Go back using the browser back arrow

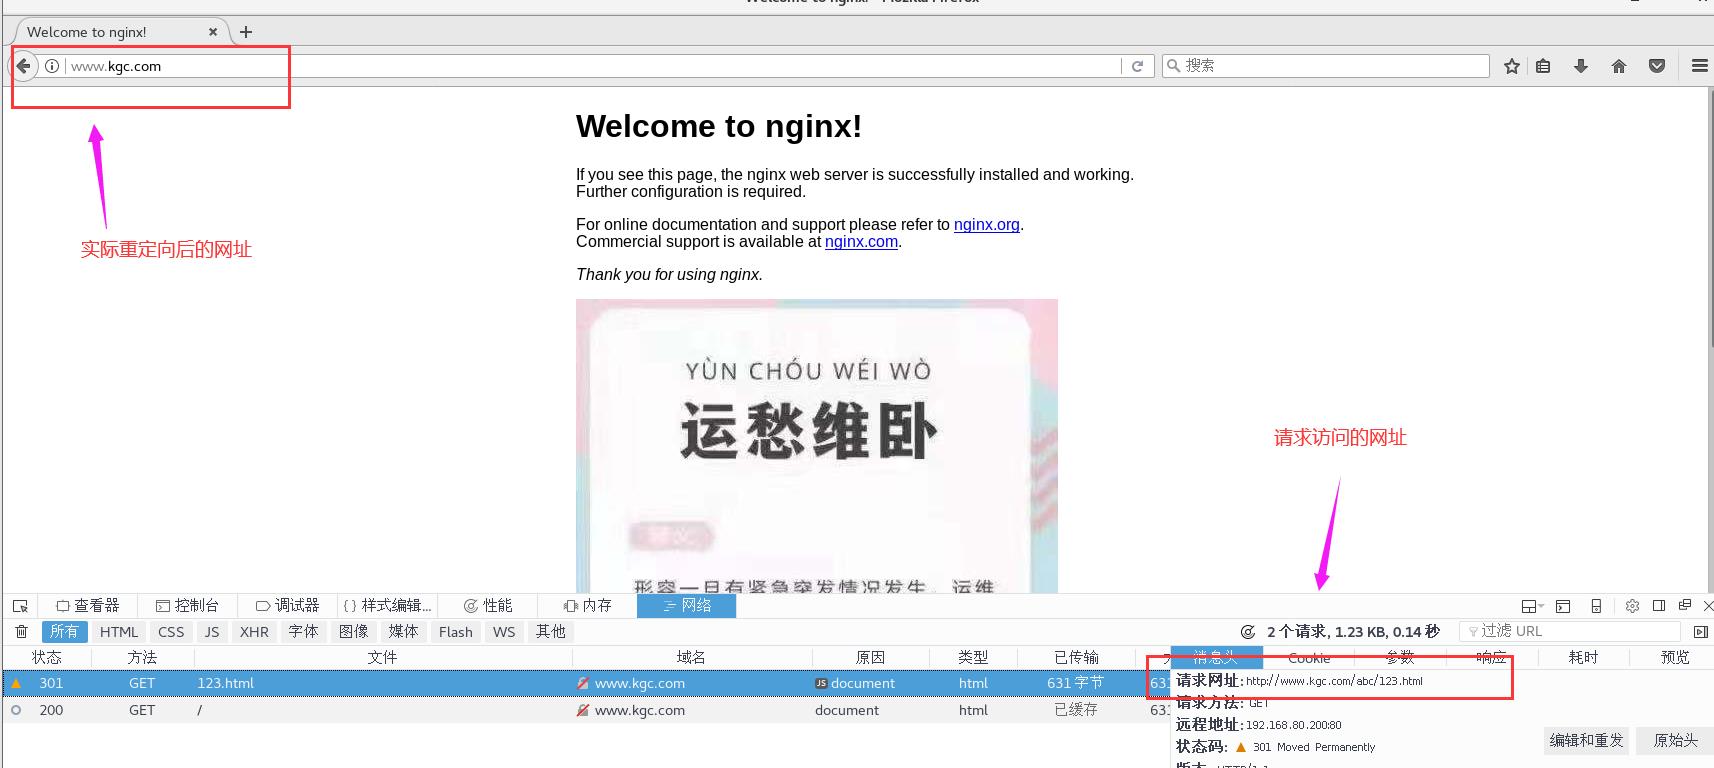pyautogui.click(x=23, y=66)
